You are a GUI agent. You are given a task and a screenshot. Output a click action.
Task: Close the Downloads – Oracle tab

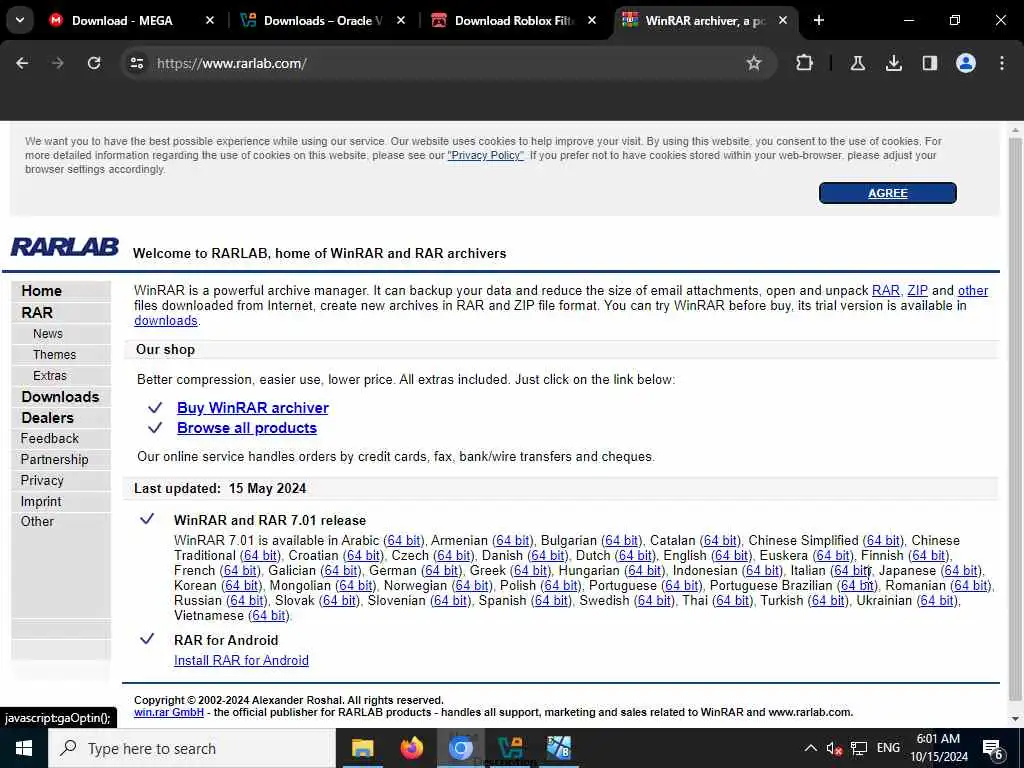coord(401,21)
